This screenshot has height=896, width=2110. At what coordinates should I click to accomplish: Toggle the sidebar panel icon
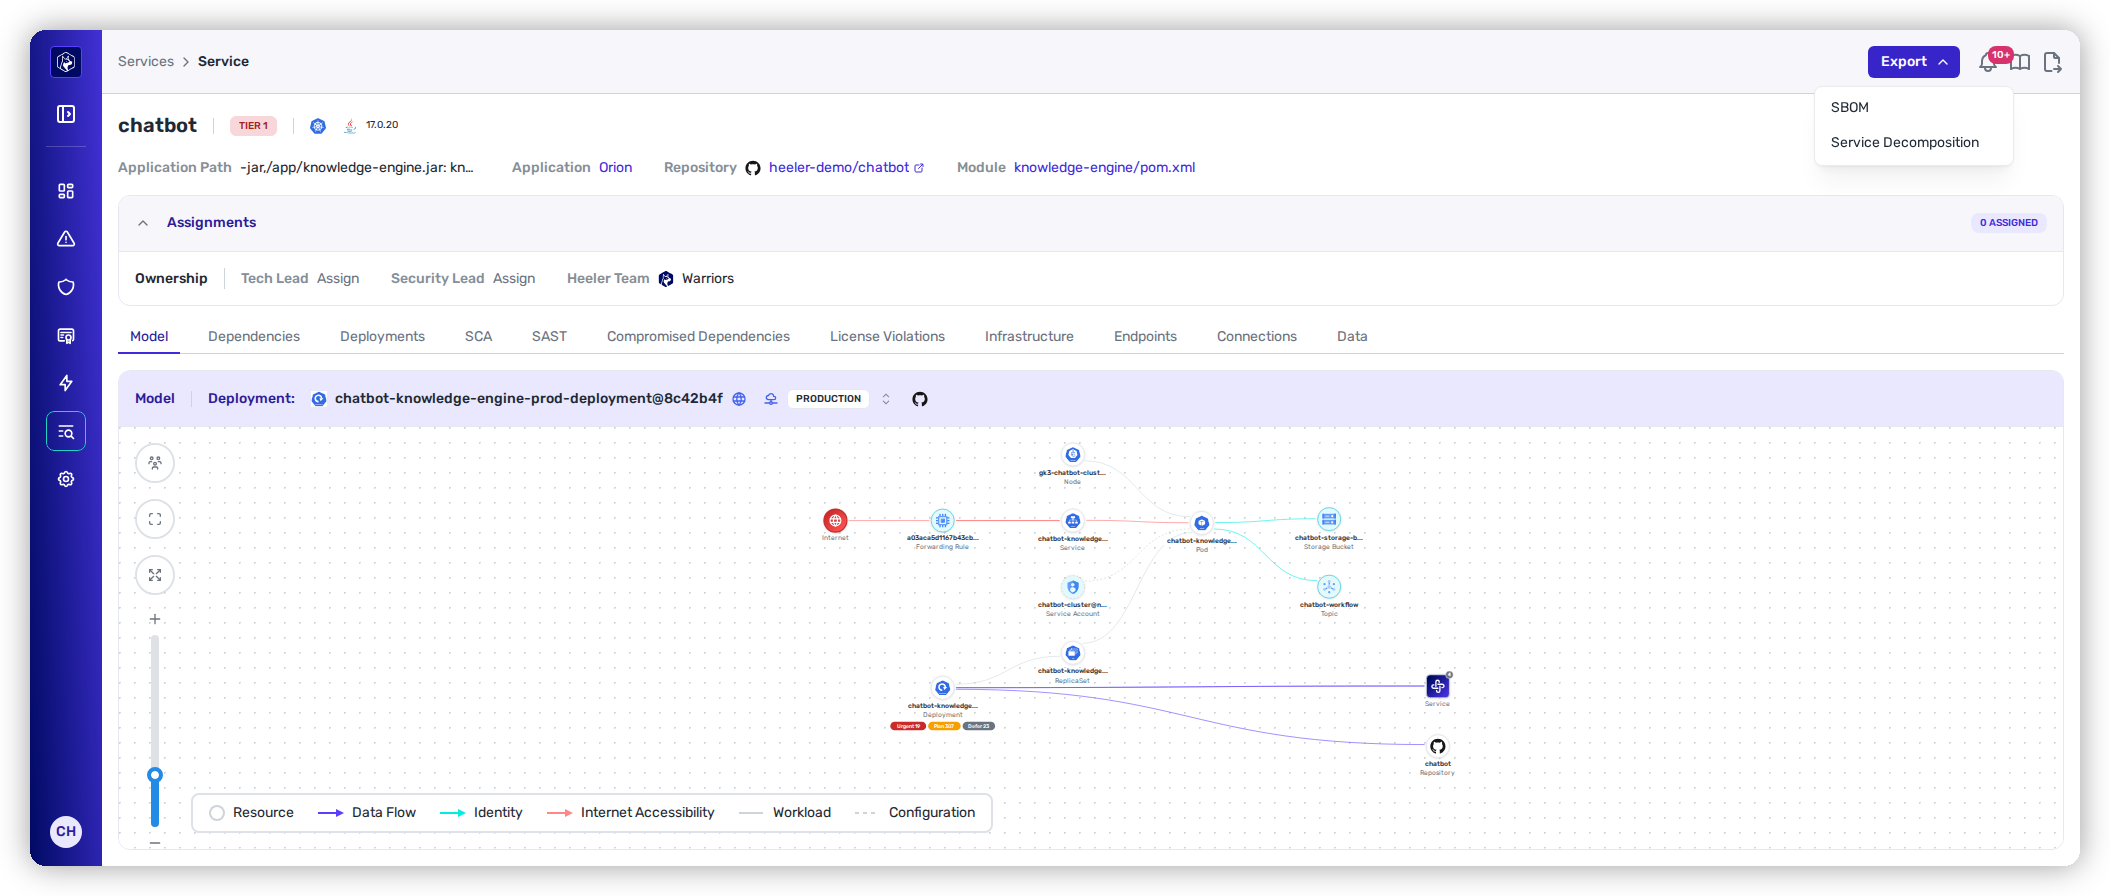[x=66, y=114]
